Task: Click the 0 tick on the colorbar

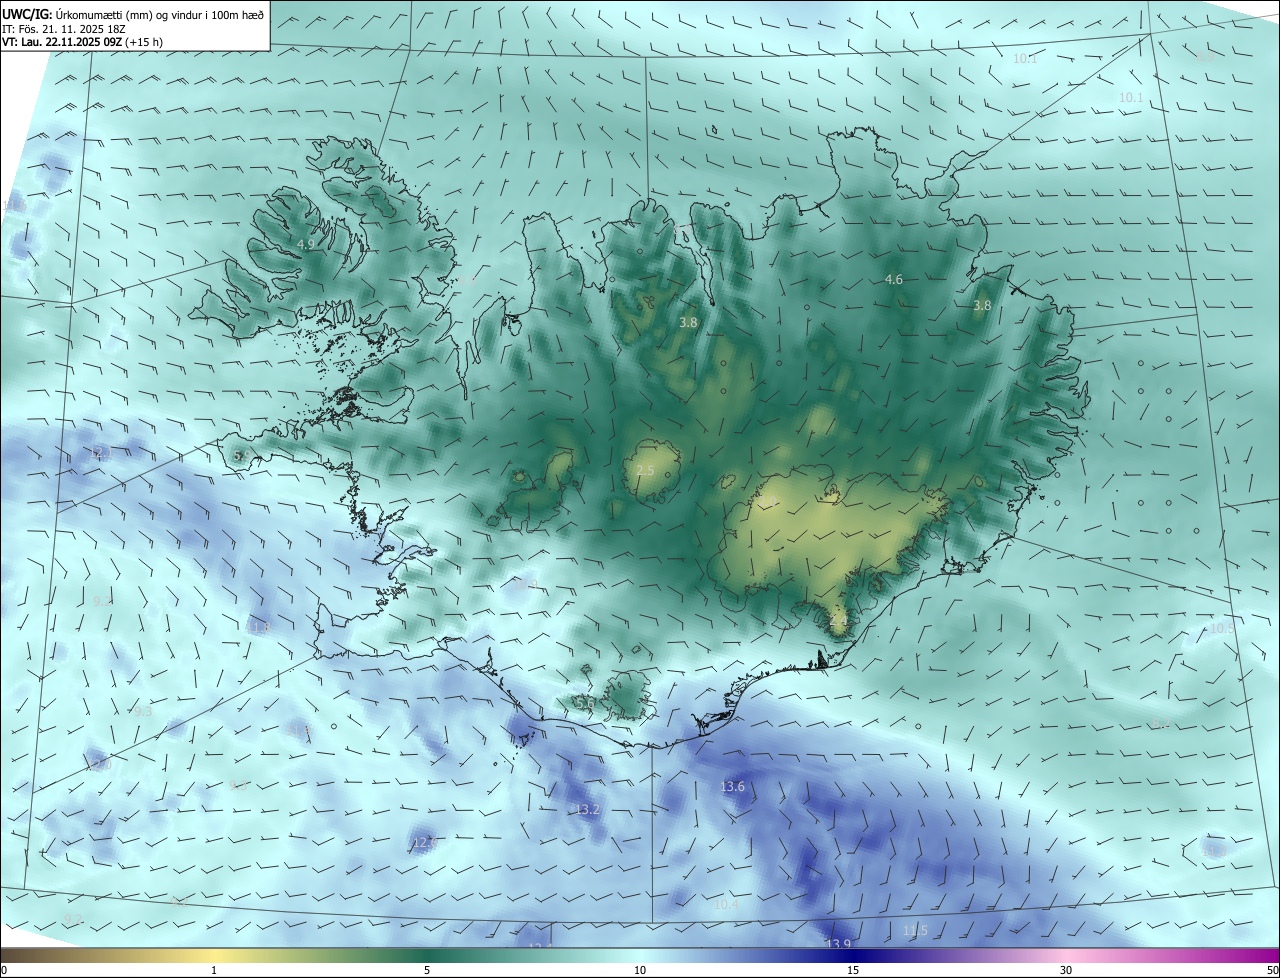Action: pyautogui.click(x=3, y=970)
